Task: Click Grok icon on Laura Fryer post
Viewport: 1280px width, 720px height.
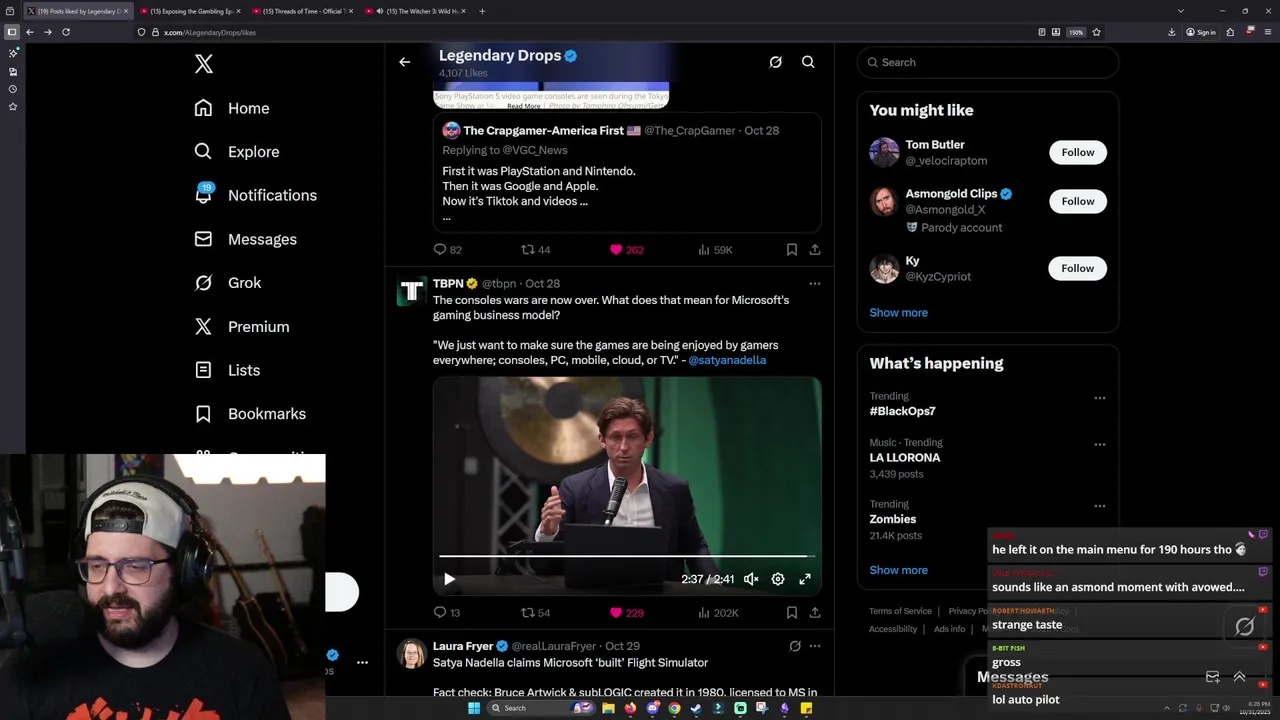Action: click(x=795, y=647)
